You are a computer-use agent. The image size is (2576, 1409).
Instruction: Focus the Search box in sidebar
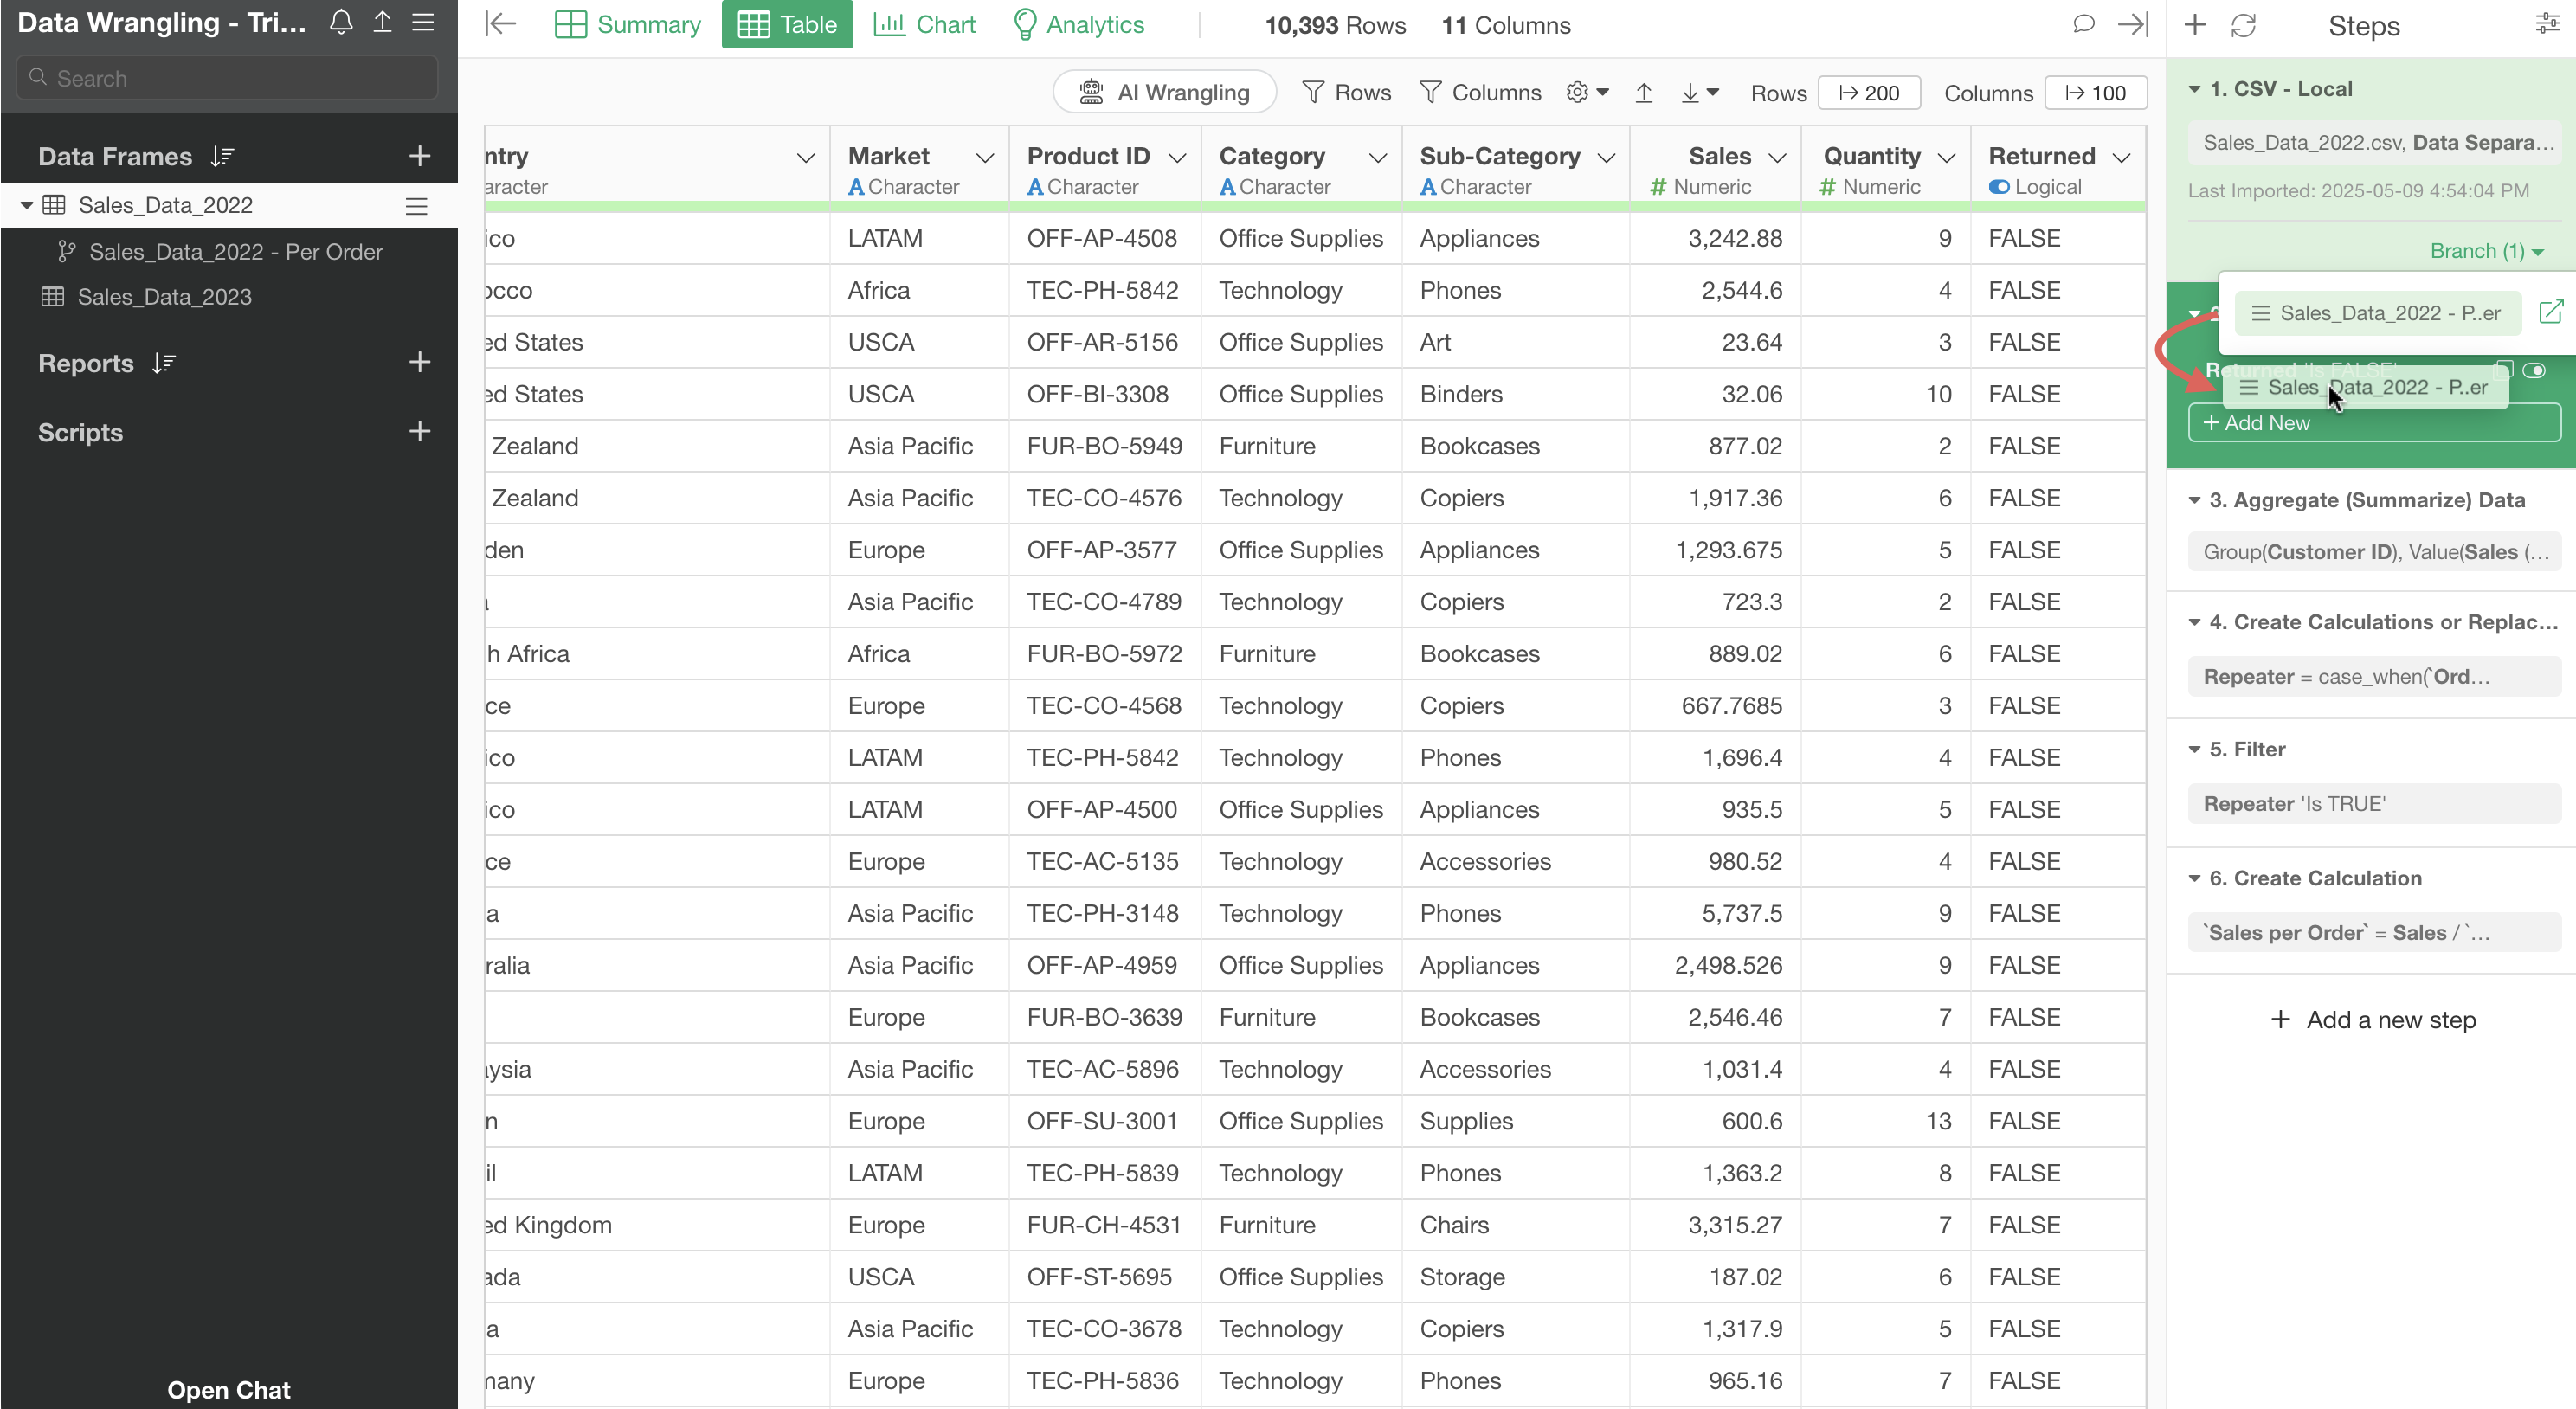click(228, 78)
